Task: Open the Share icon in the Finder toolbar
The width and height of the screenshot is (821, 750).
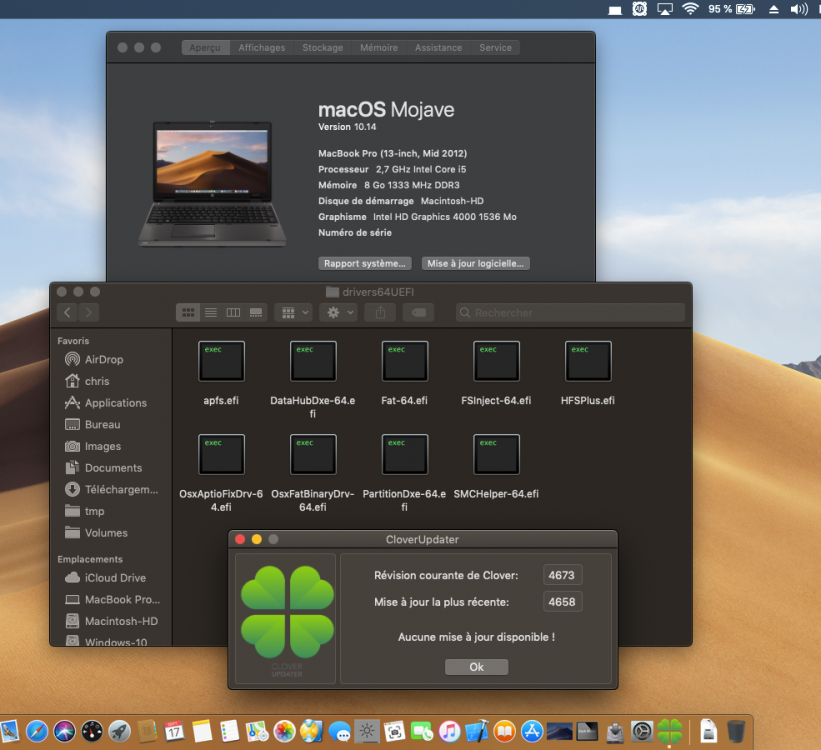Action: (381, 313)
